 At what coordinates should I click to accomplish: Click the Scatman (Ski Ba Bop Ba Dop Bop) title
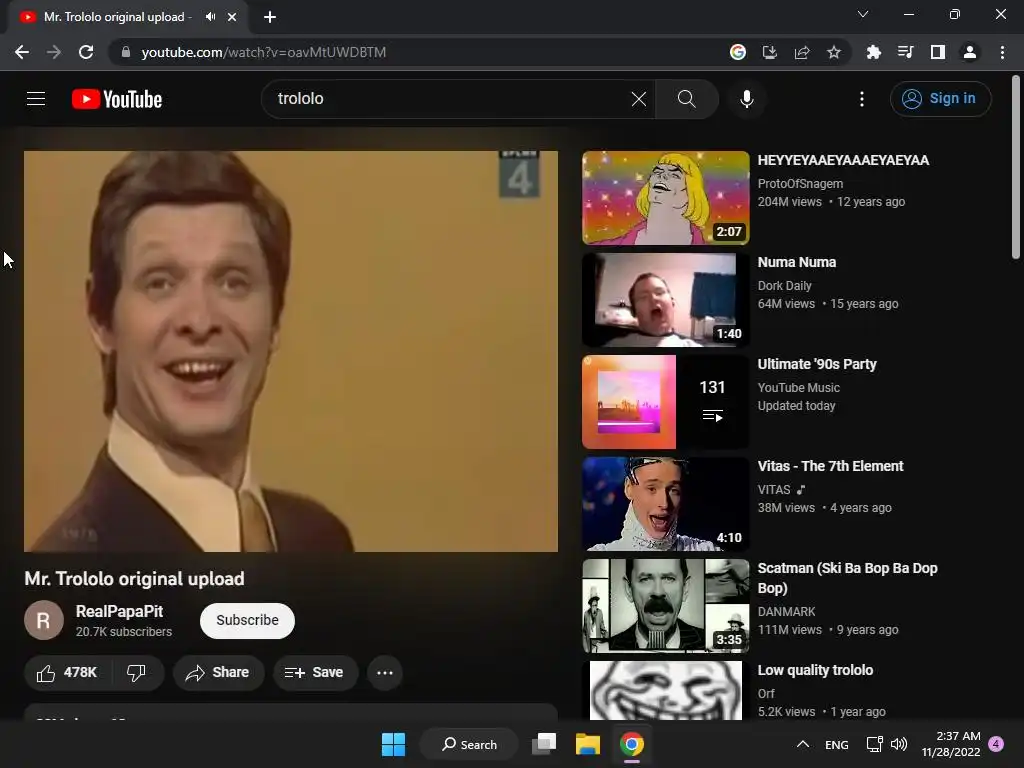point(847,578)
